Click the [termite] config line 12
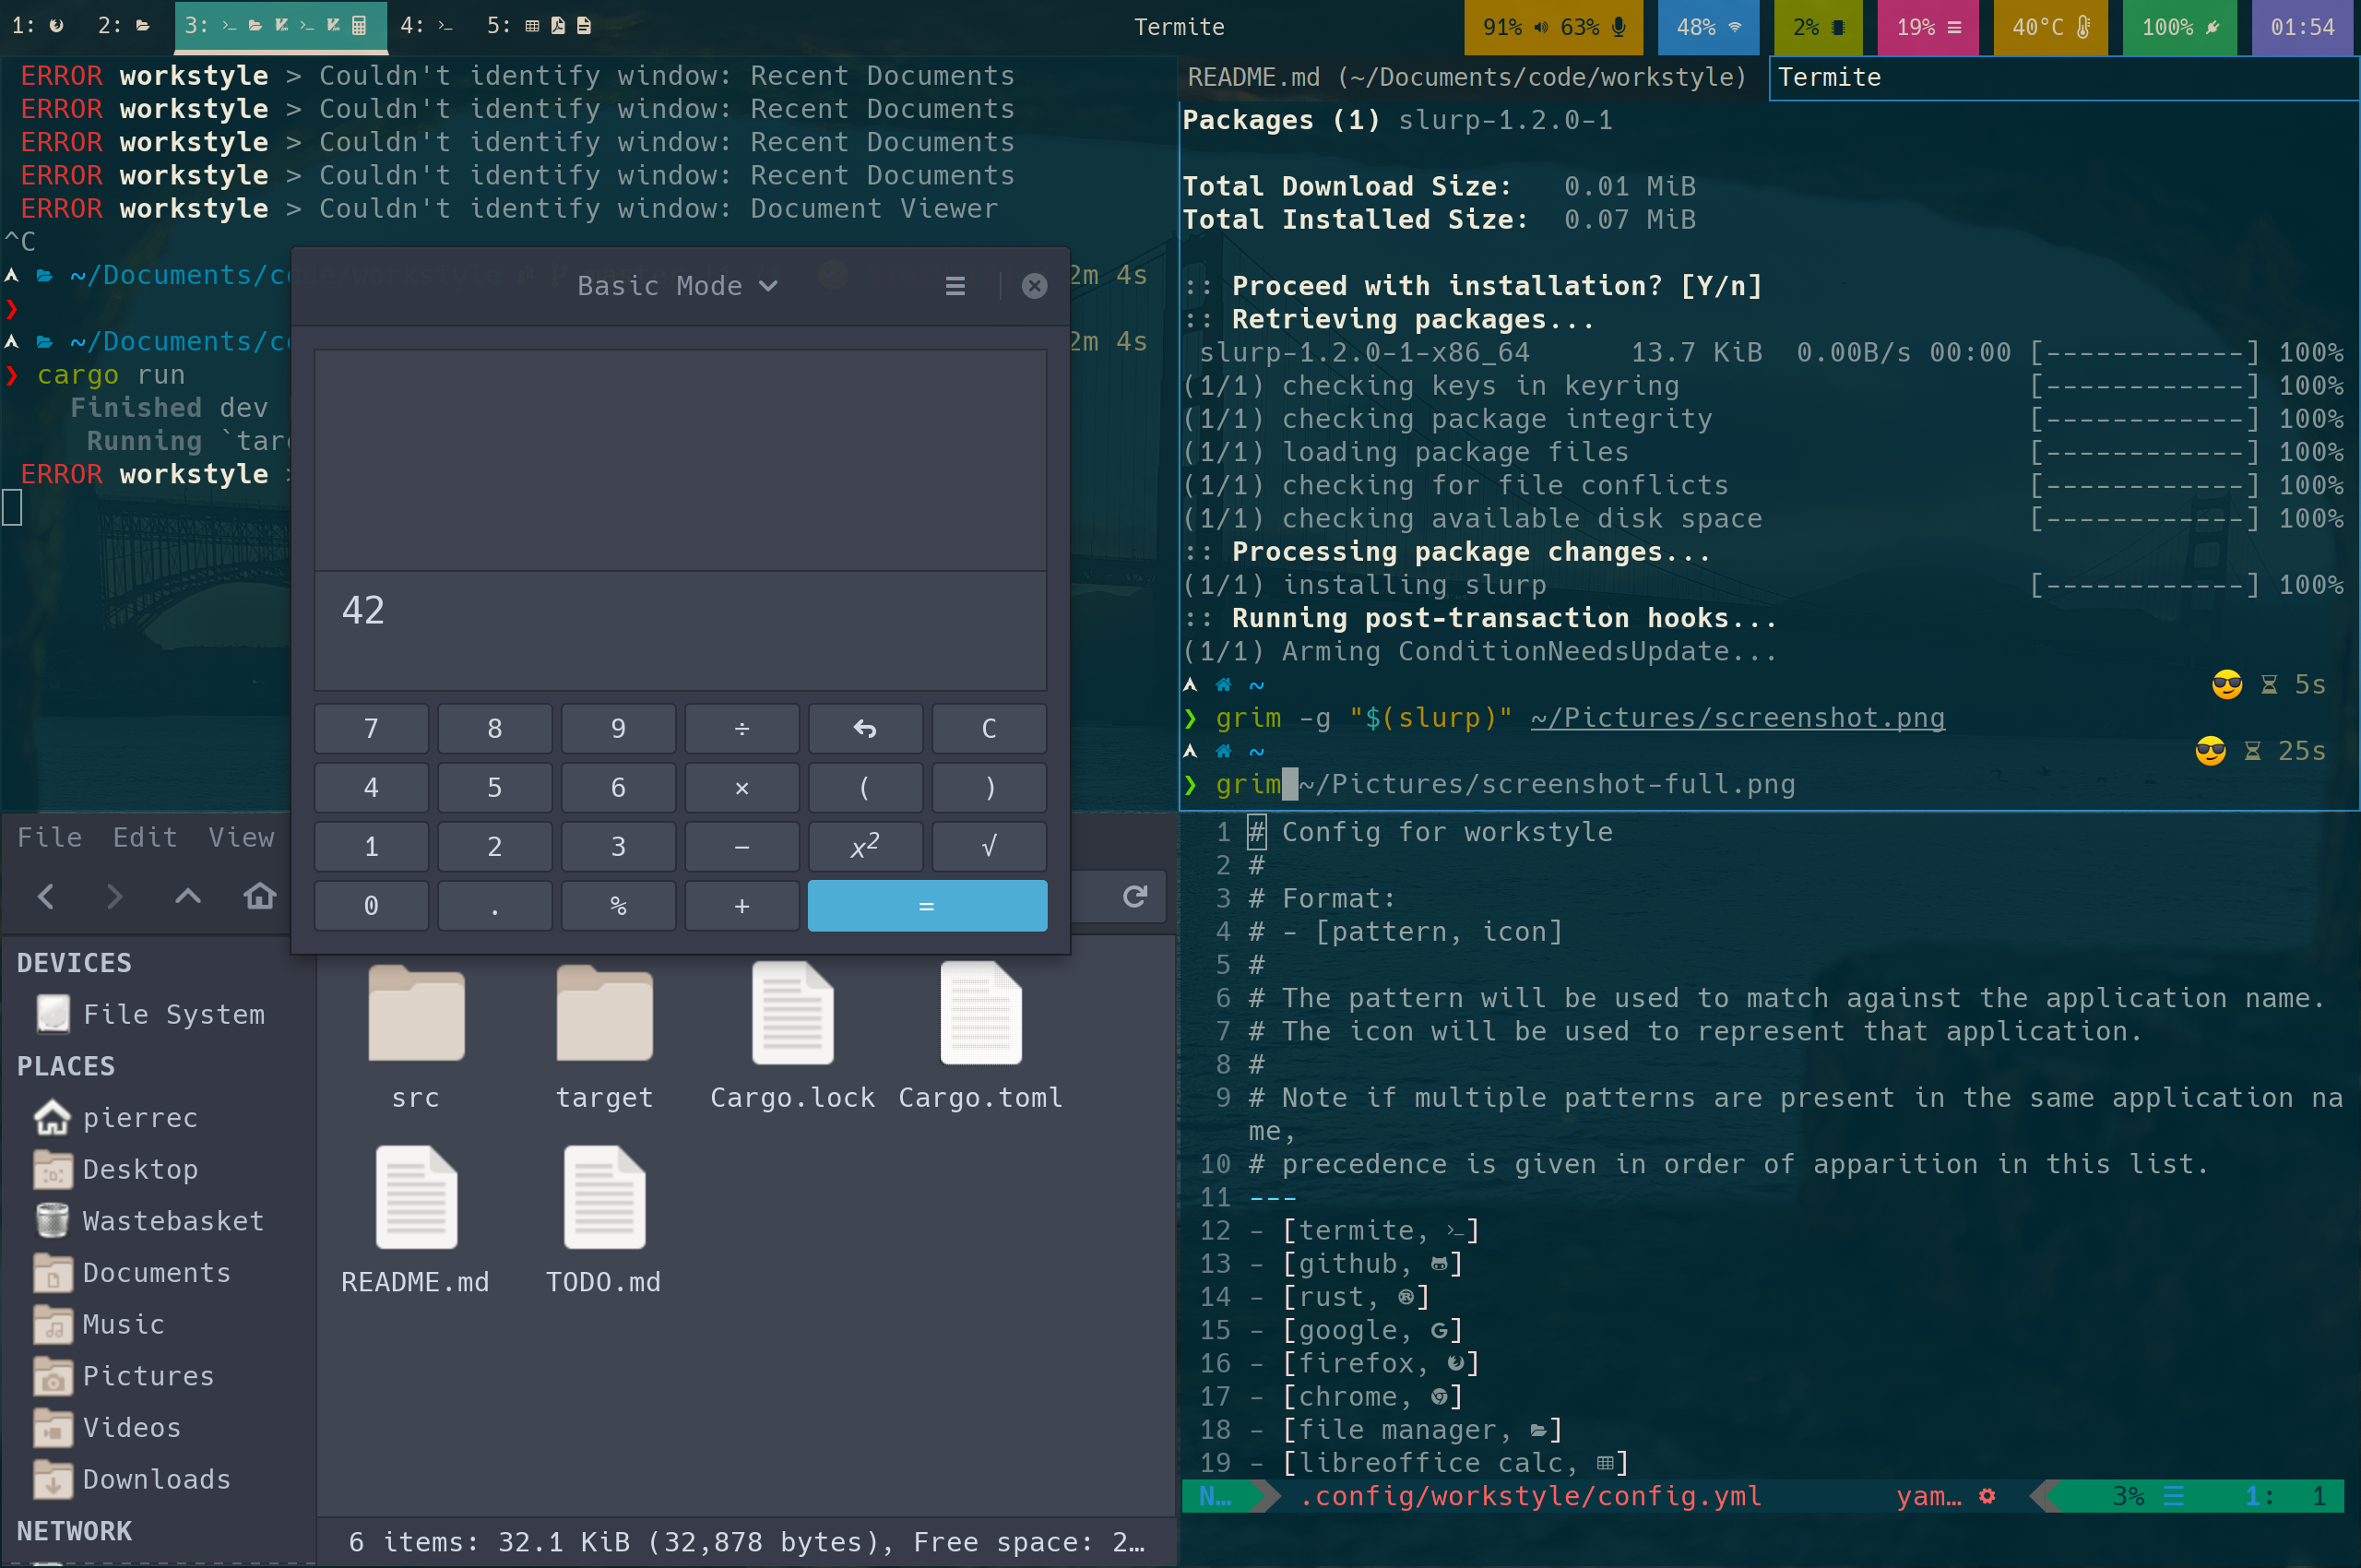Image resolution: width=2361 pixels, height=1568 pixels. tap(1380, 1230)
